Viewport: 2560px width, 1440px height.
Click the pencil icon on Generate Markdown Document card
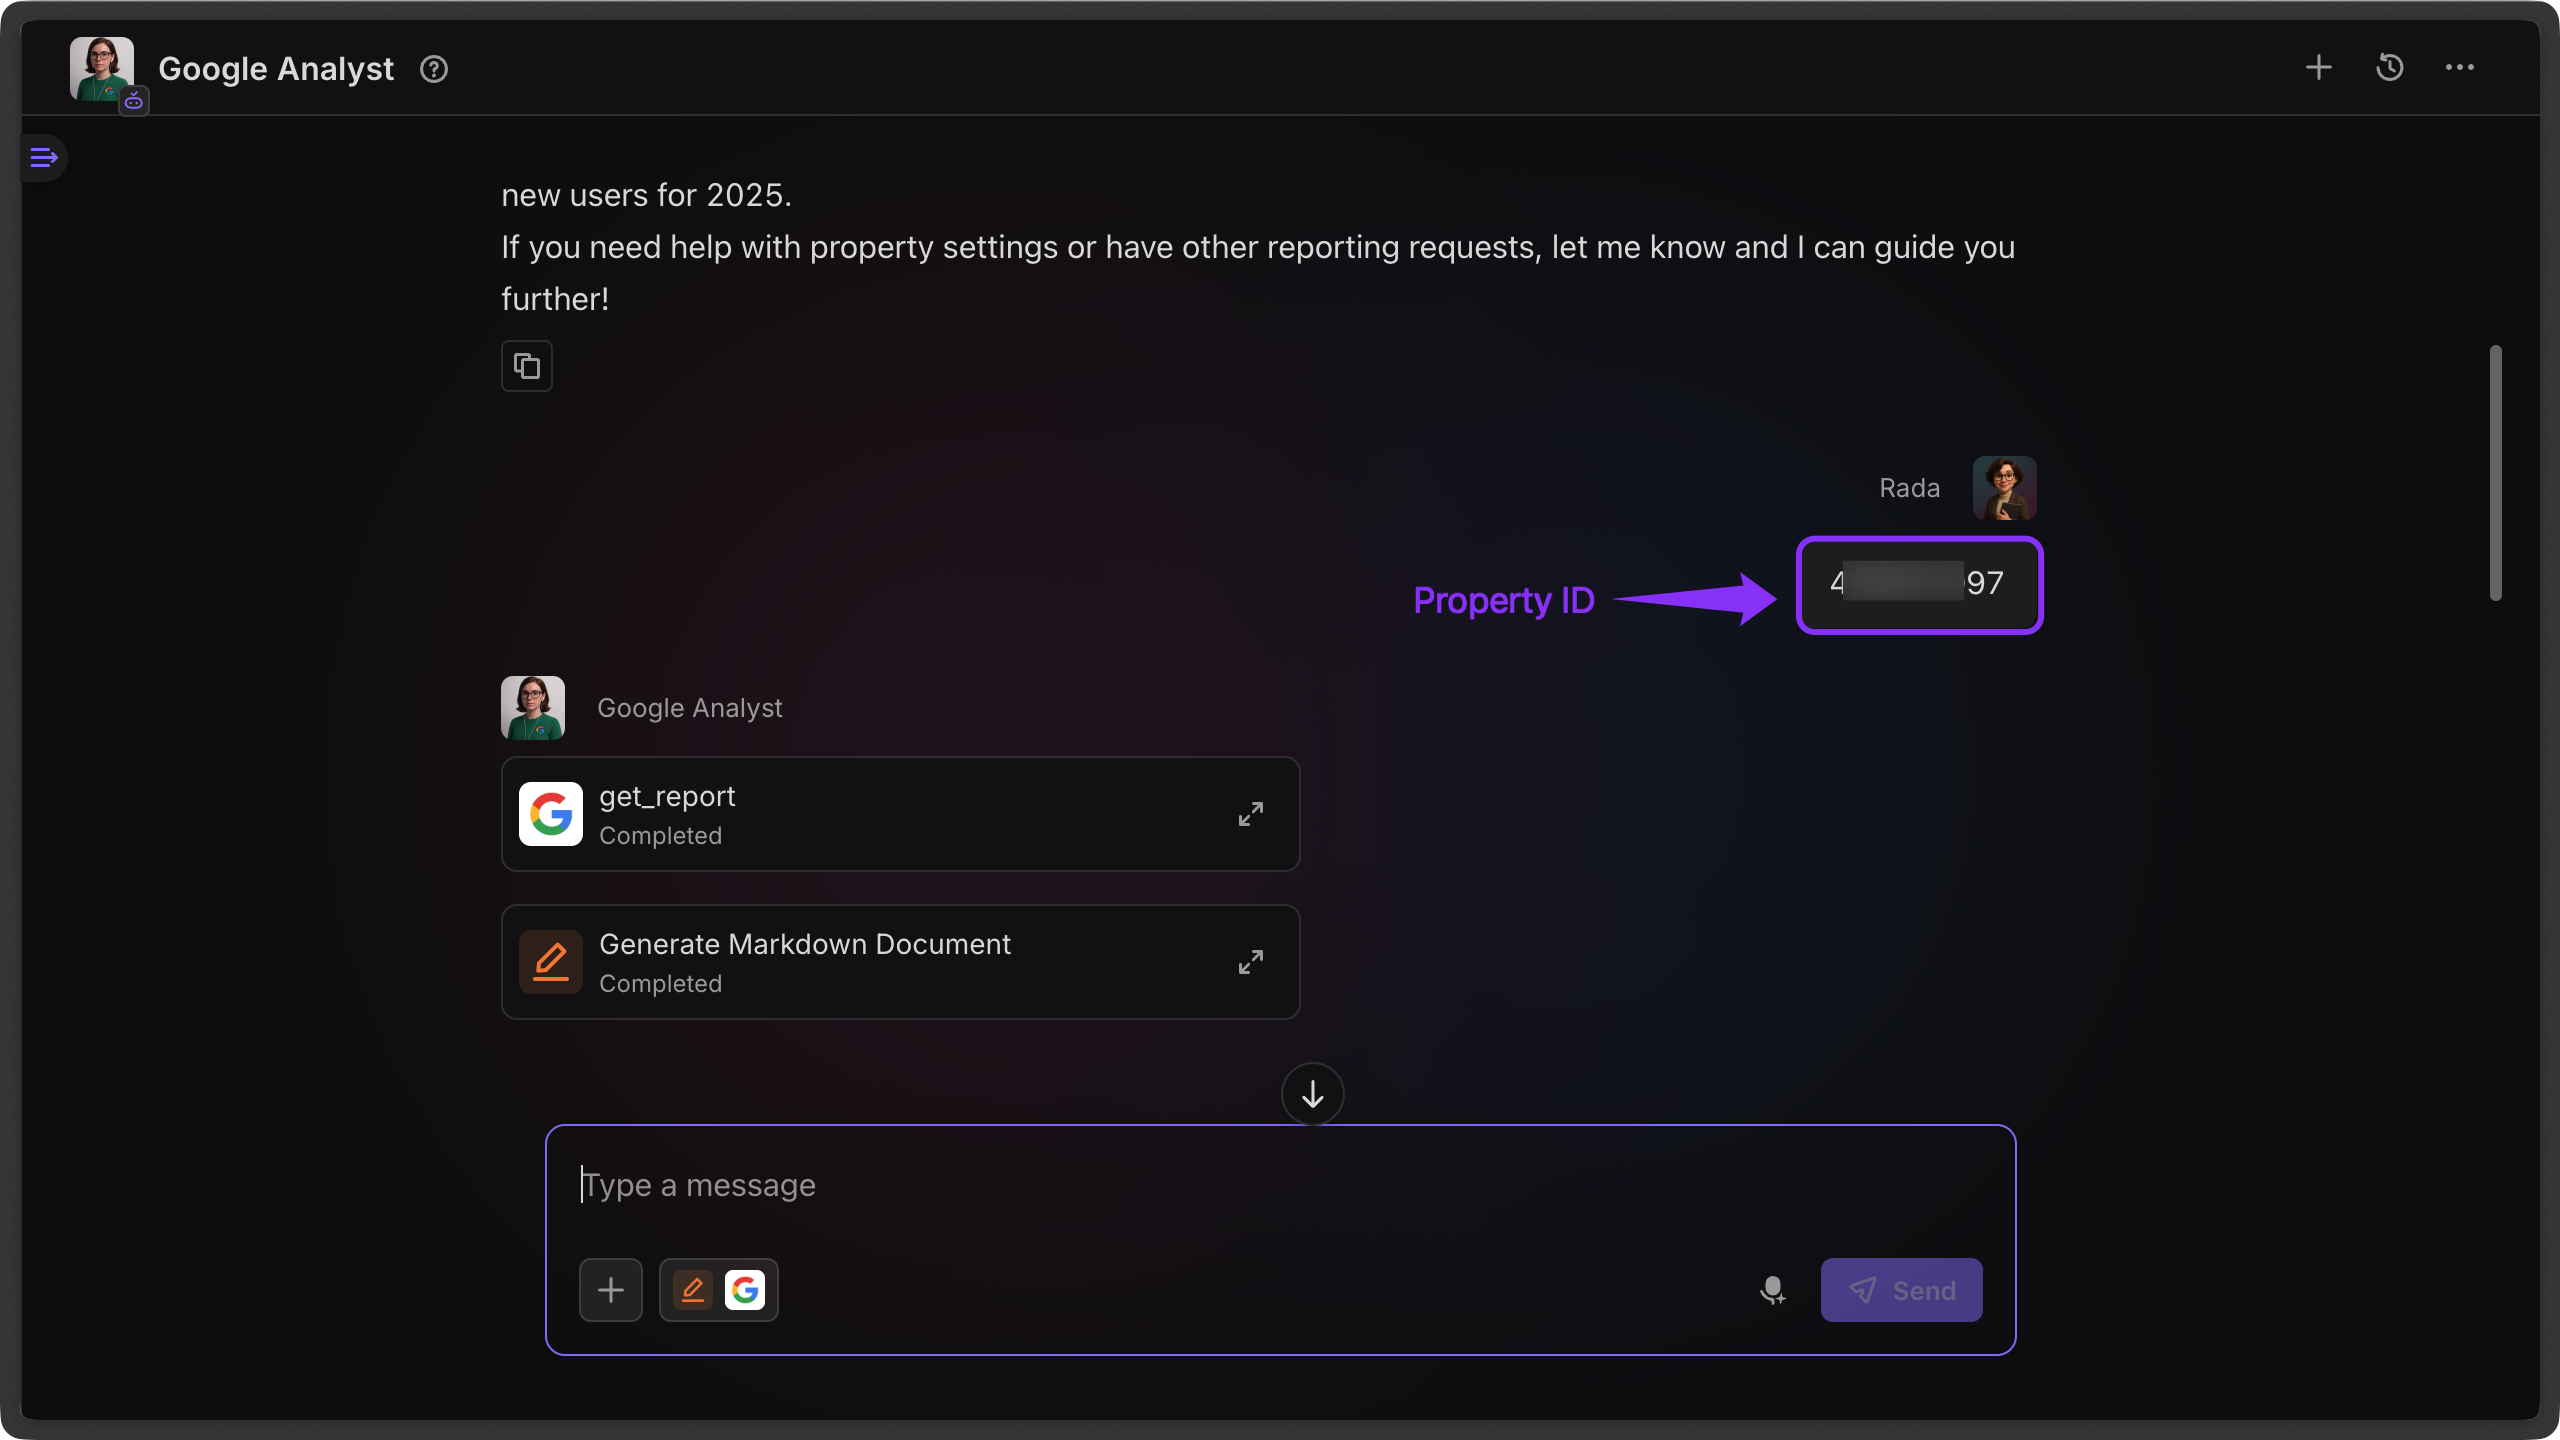click(x=550, y=961)
